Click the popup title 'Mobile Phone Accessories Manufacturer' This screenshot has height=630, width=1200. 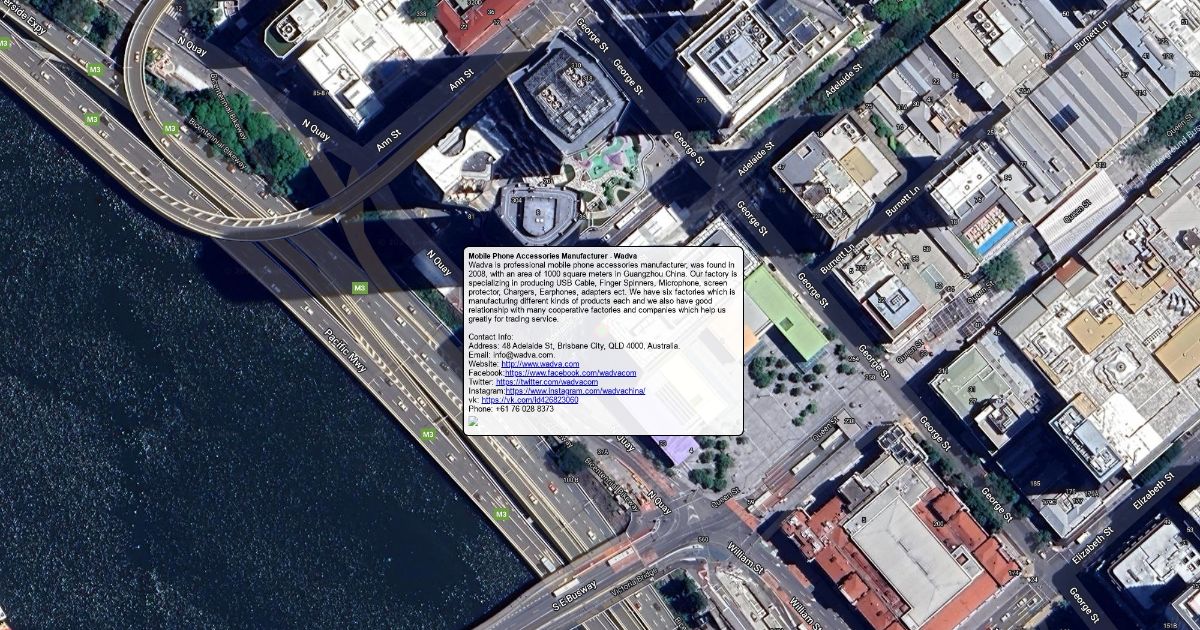(x=560, y=256)
